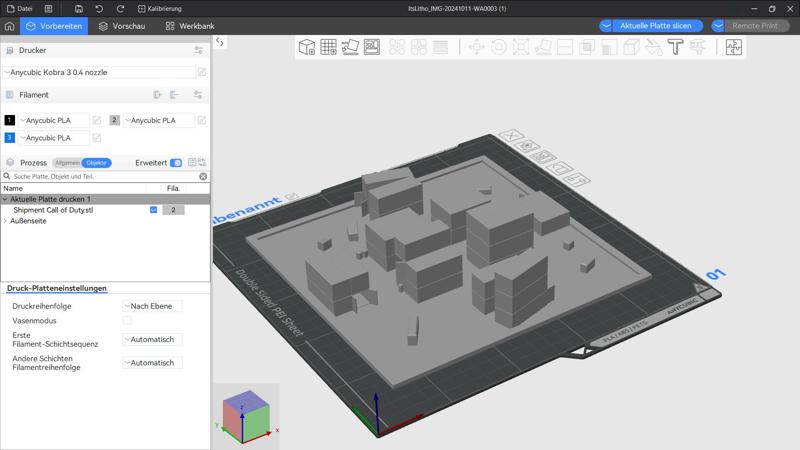Image resolution: width=800 pixels, height=450 pixels.
Task: Switch to the Werkbank tab
Action: click(x=190, y=26)
